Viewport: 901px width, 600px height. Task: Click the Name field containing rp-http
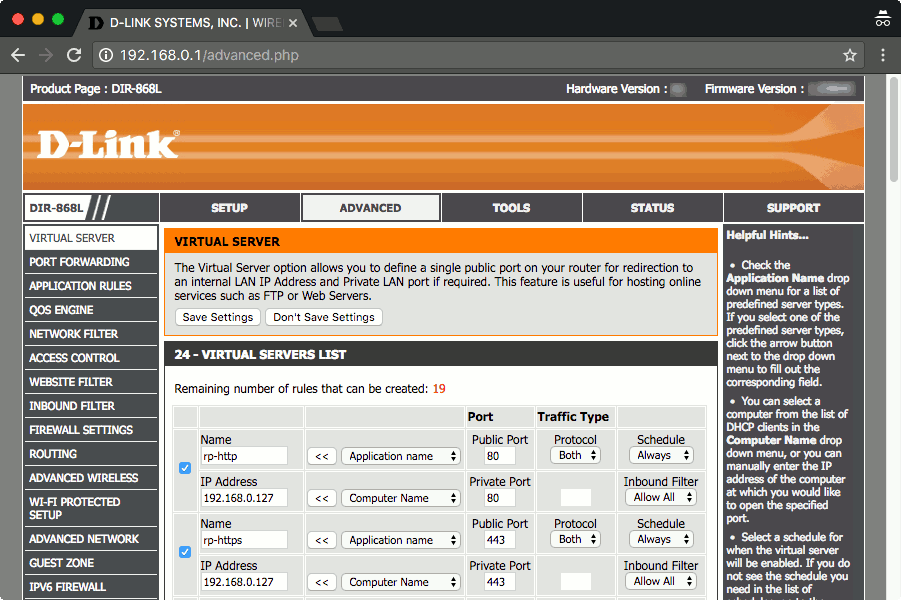click(x=244, y=456)
